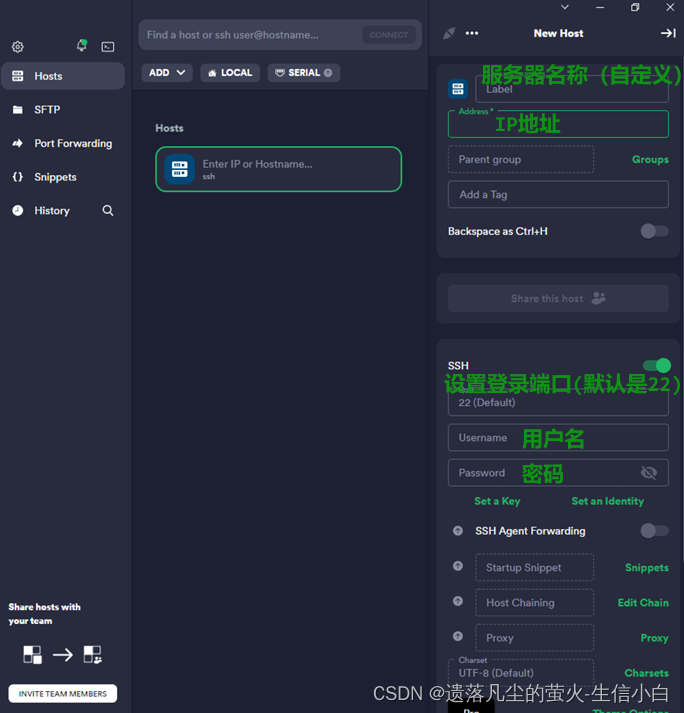Click the host server icon in the Hosts list
Image resolution: width=684 pixels, height=713 pixels.
(180, 169)
